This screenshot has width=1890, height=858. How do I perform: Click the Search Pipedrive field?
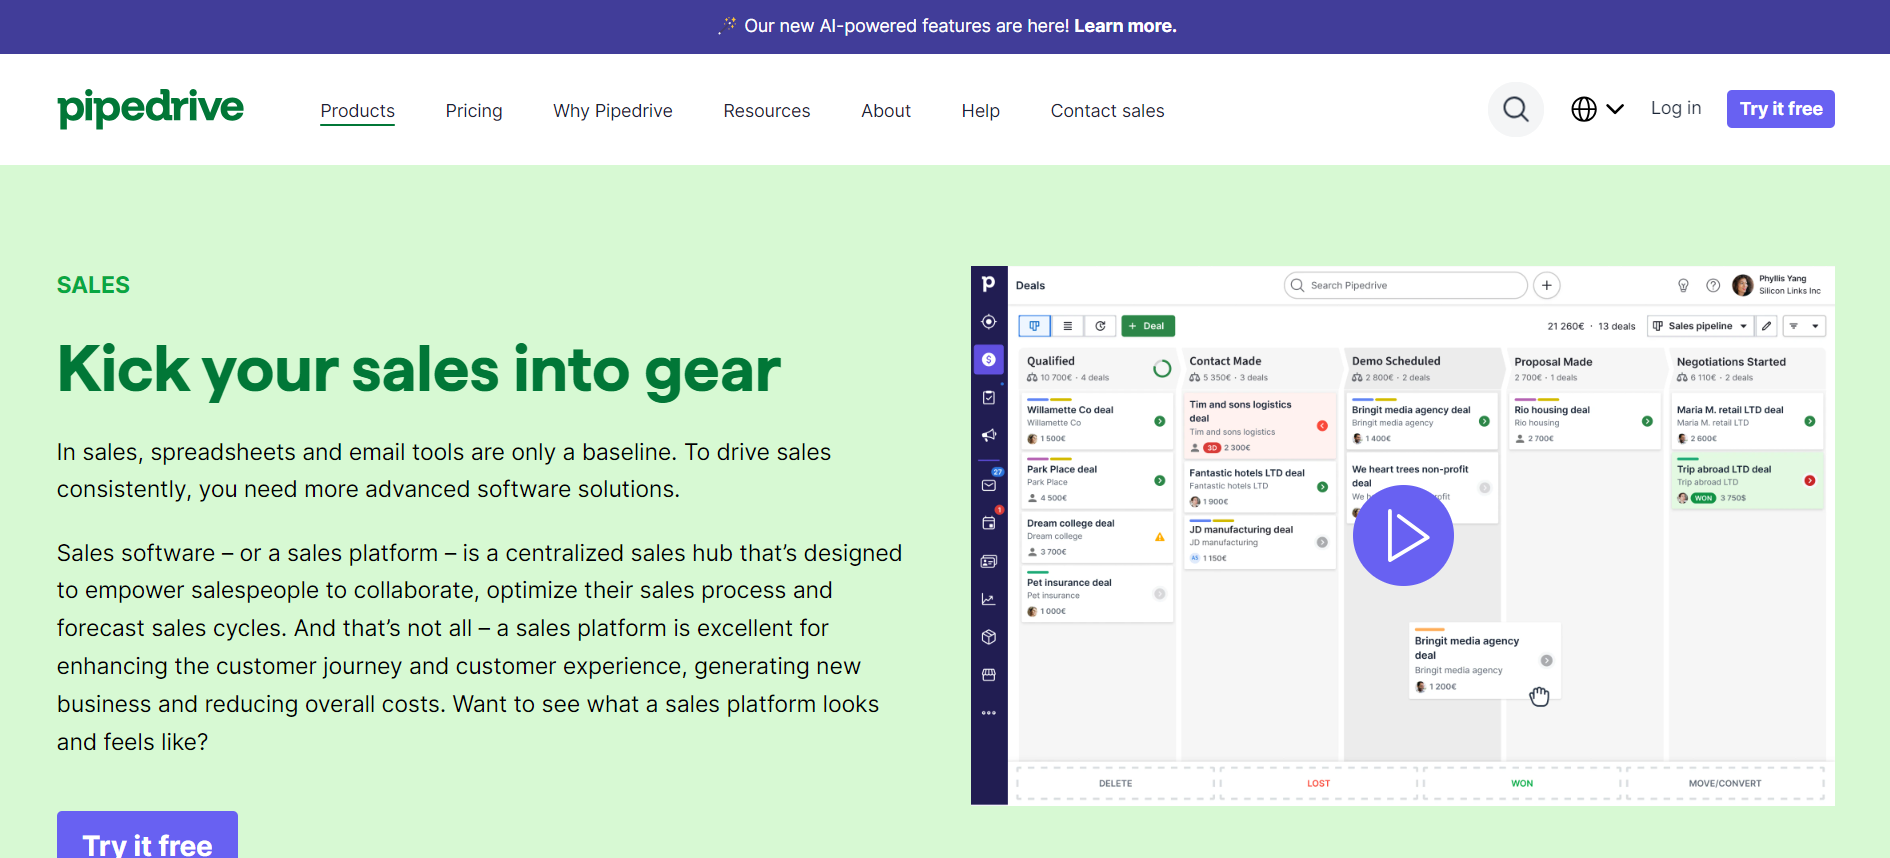[x=1405, y=285]
